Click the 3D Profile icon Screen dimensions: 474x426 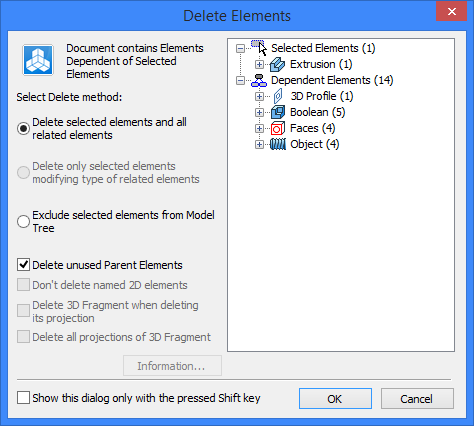click(x=278, y=96)
